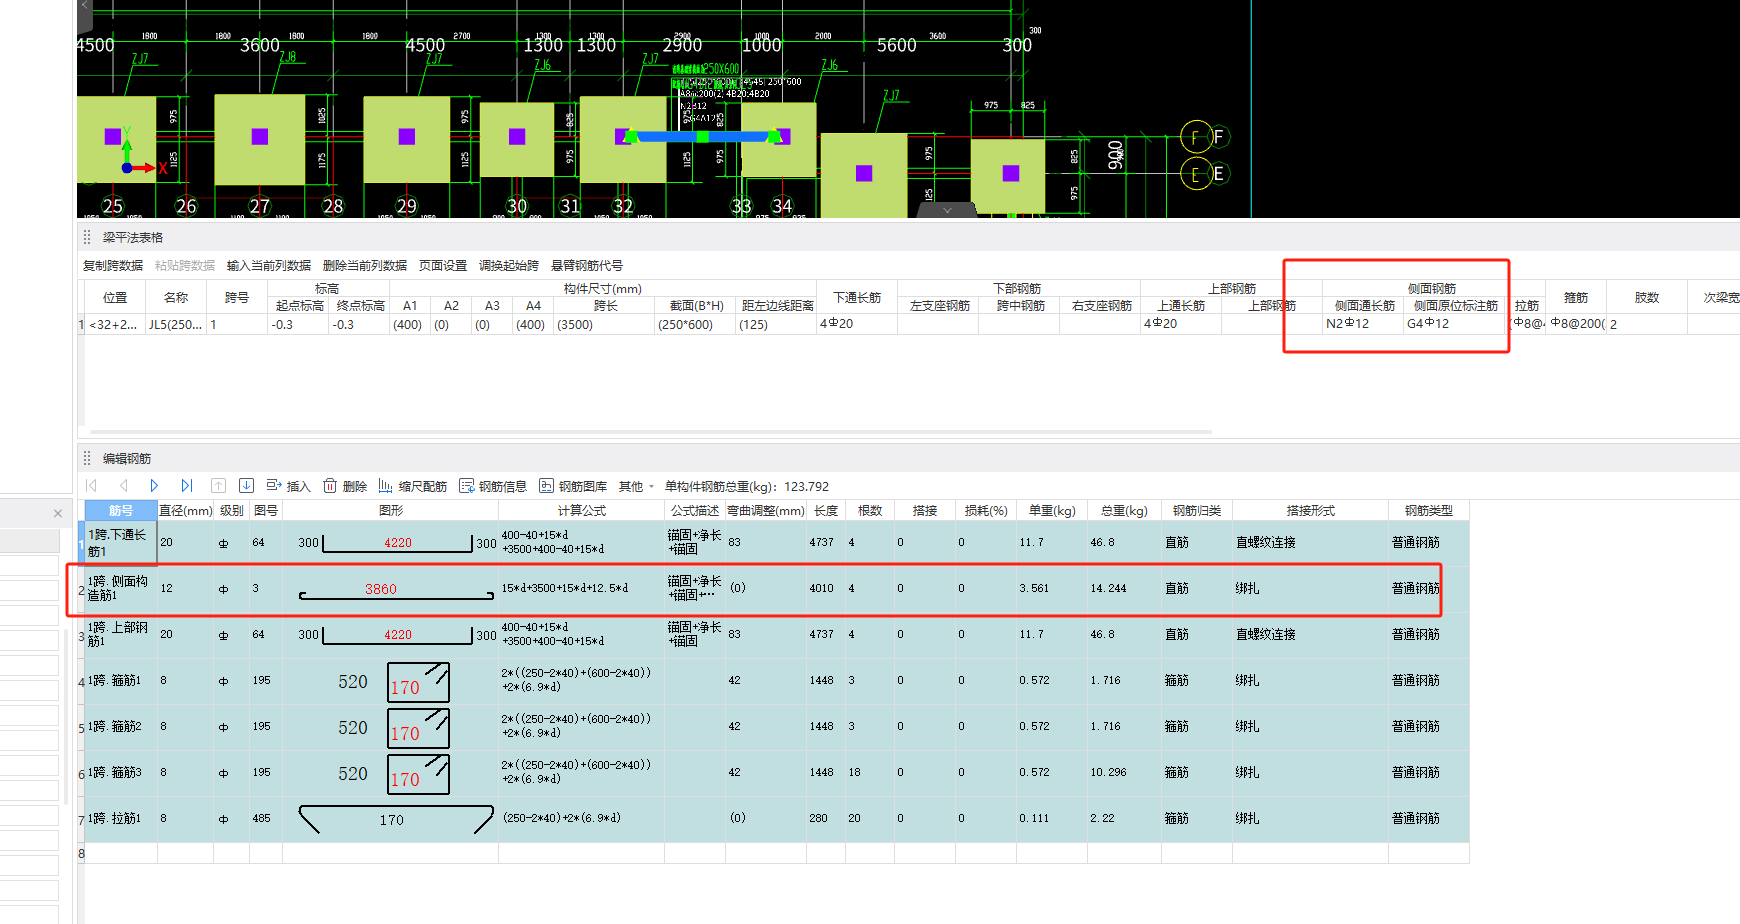Select row 1跨.下通长筋1 name cell
This screenshot has width=1740, height=924.
121,543
